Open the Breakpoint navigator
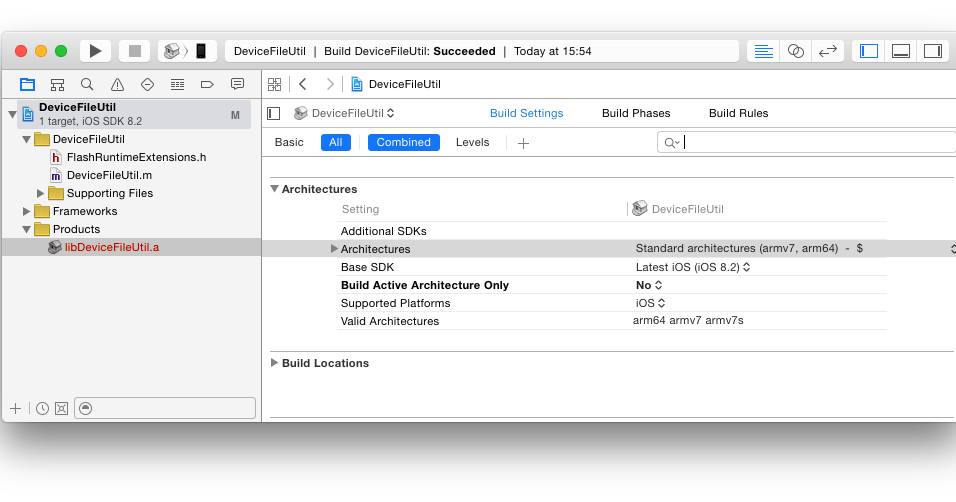Screen dimensions: 956x502 (207, 84)
